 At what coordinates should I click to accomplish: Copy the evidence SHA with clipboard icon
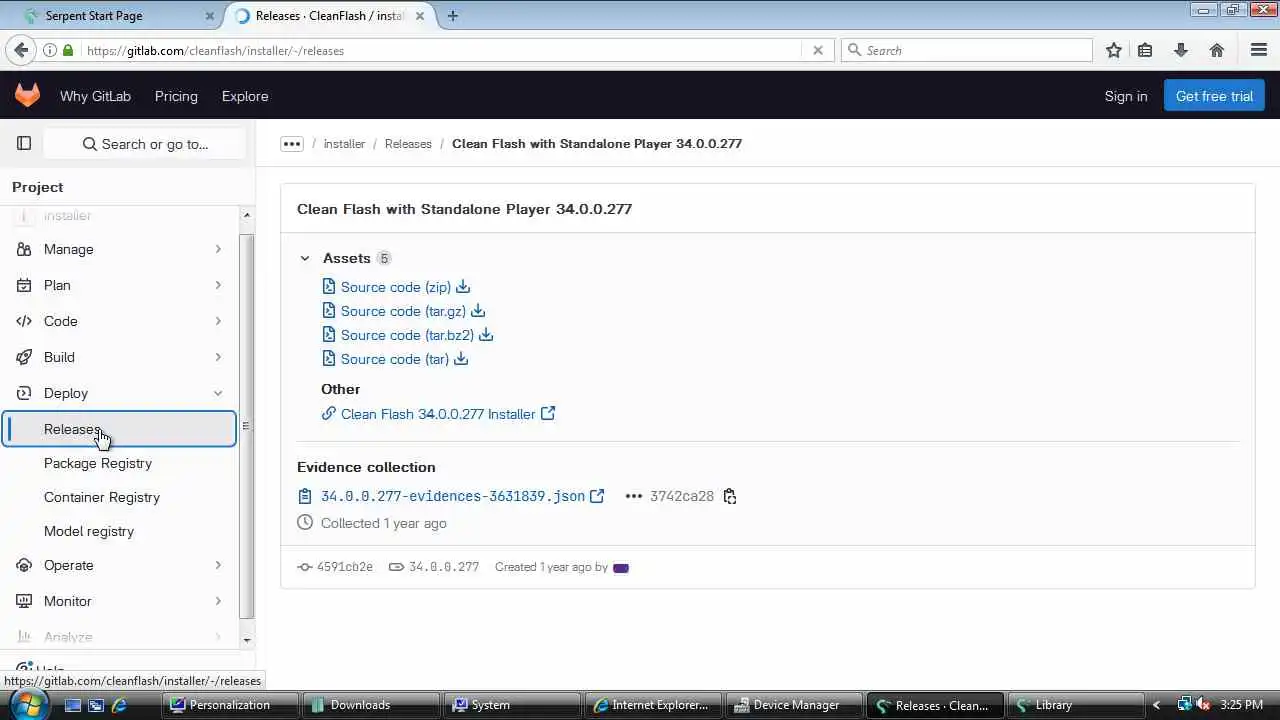tap(730, 496)
